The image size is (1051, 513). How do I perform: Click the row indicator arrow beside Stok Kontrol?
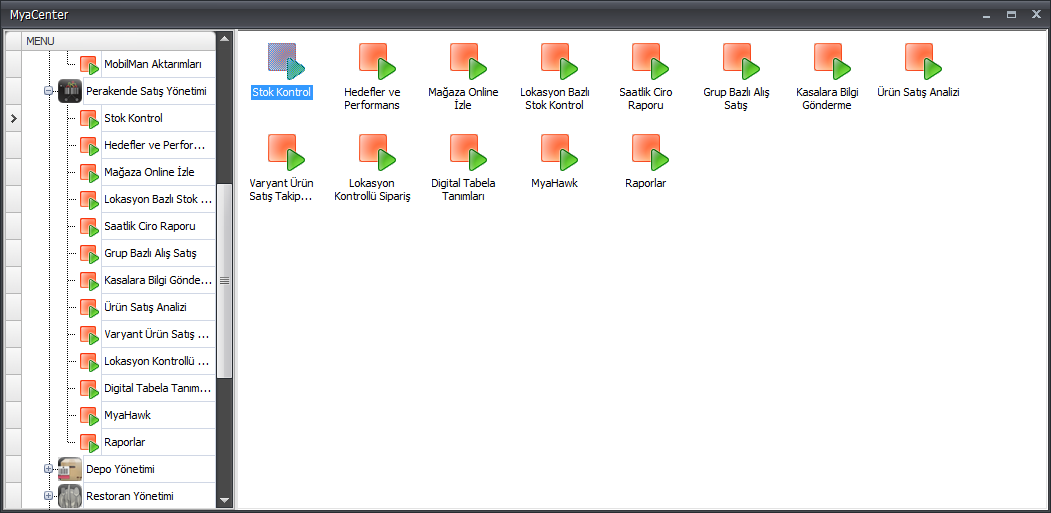[x=13, y=119]
